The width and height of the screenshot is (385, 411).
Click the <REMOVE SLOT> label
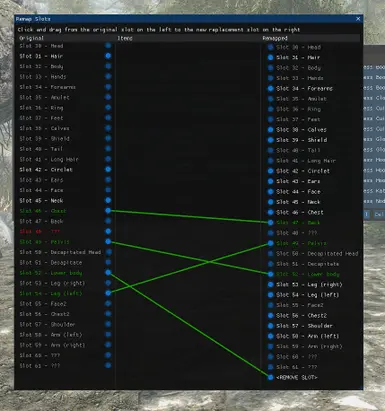(x=297, y=377)
